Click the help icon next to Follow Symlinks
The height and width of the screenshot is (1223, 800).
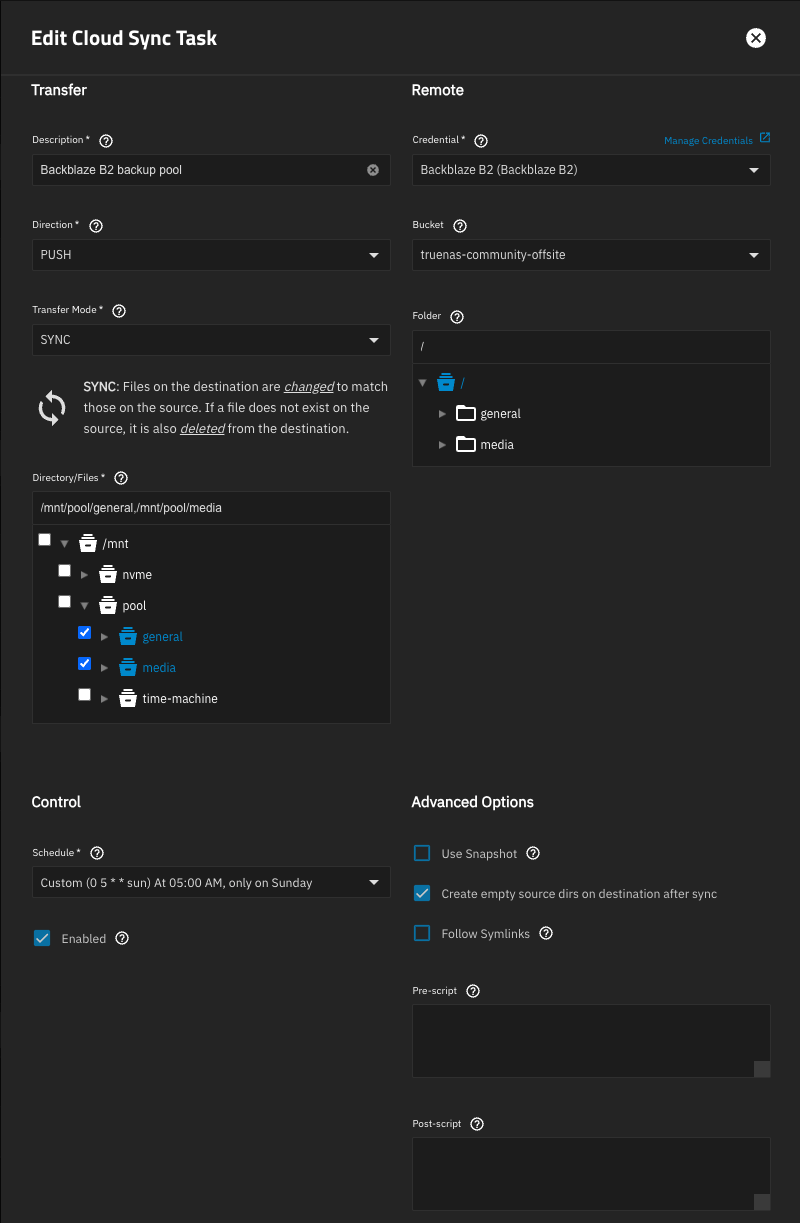pos(546,934)
